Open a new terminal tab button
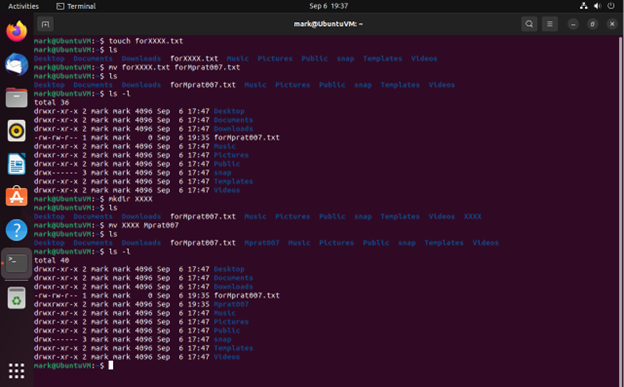 [45, 24]
